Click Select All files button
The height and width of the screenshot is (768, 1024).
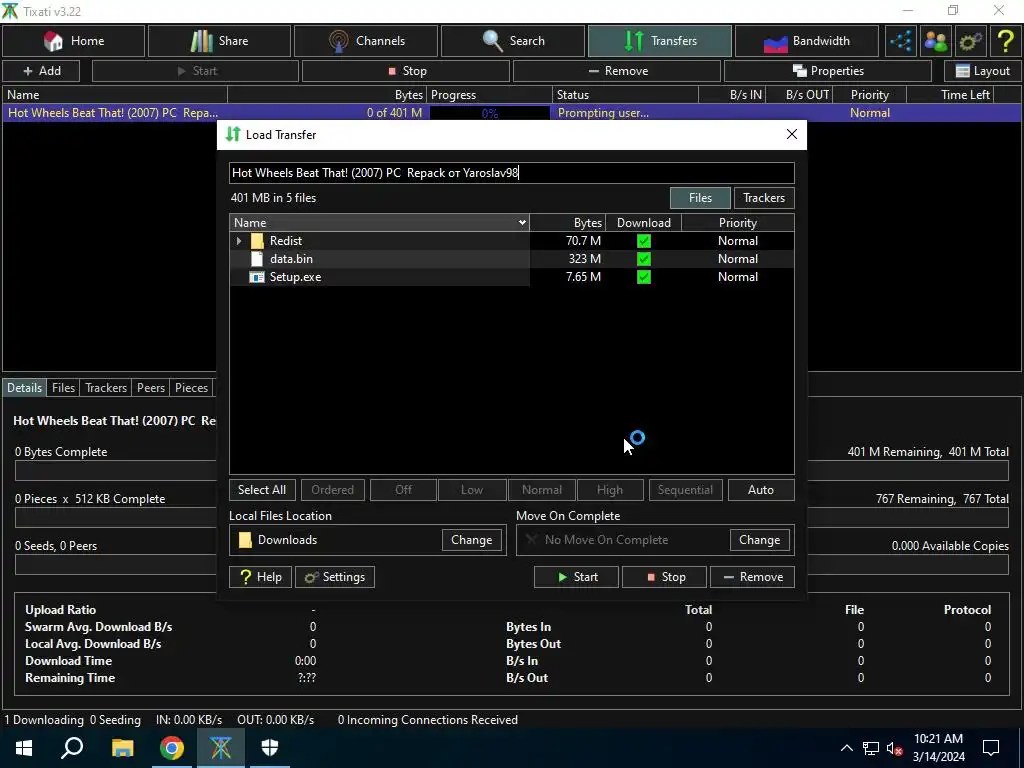262,490
